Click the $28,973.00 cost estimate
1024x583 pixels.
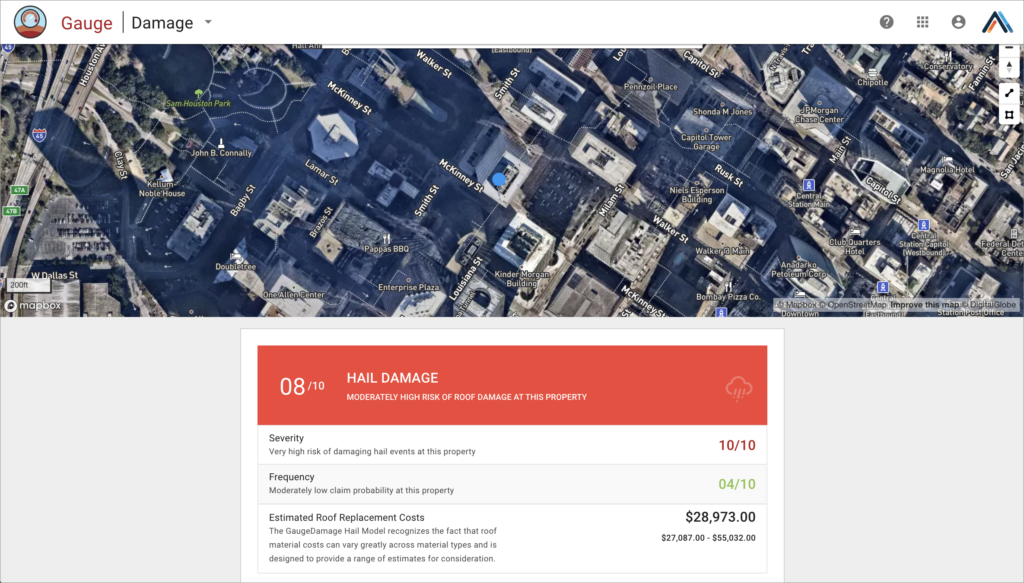point(720,517)
